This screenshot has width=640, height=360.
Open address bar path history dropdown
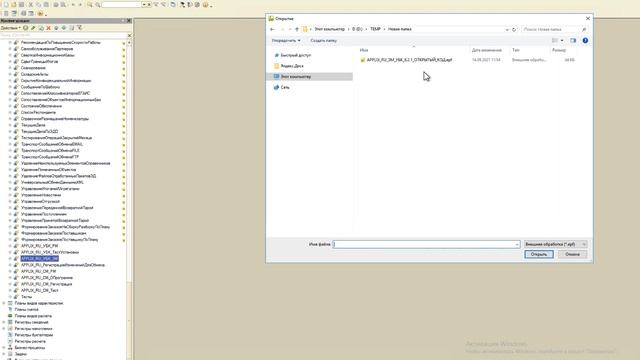[507, 29]
